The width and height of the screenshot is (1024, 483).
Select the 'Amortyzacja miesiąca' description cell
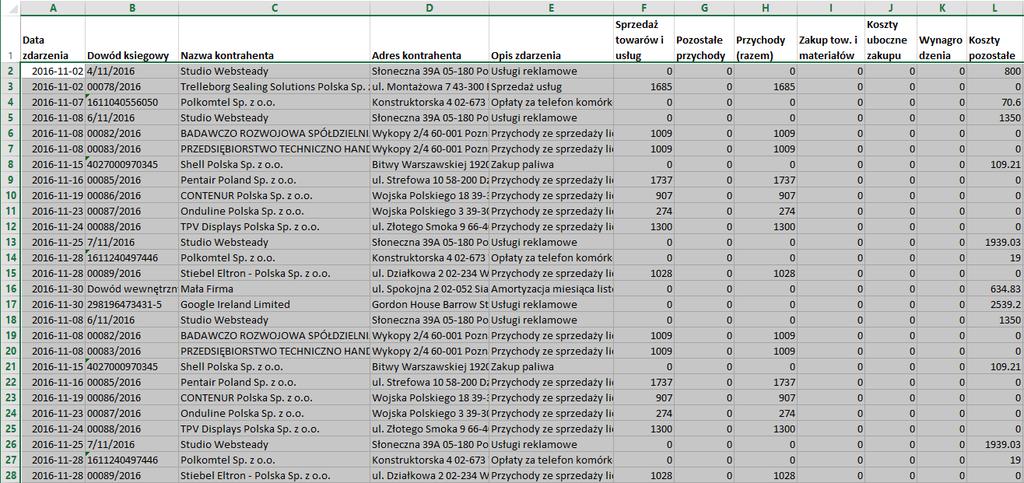551,288
